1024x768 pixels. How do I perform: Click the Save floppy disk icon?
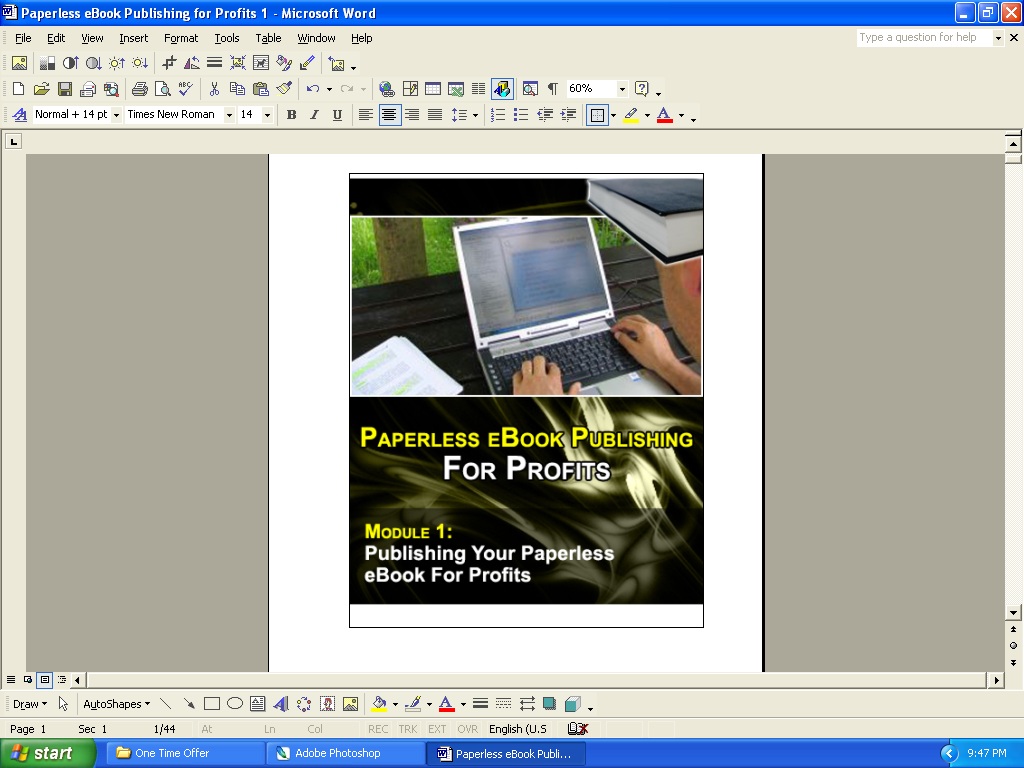[x=65, y=89]
